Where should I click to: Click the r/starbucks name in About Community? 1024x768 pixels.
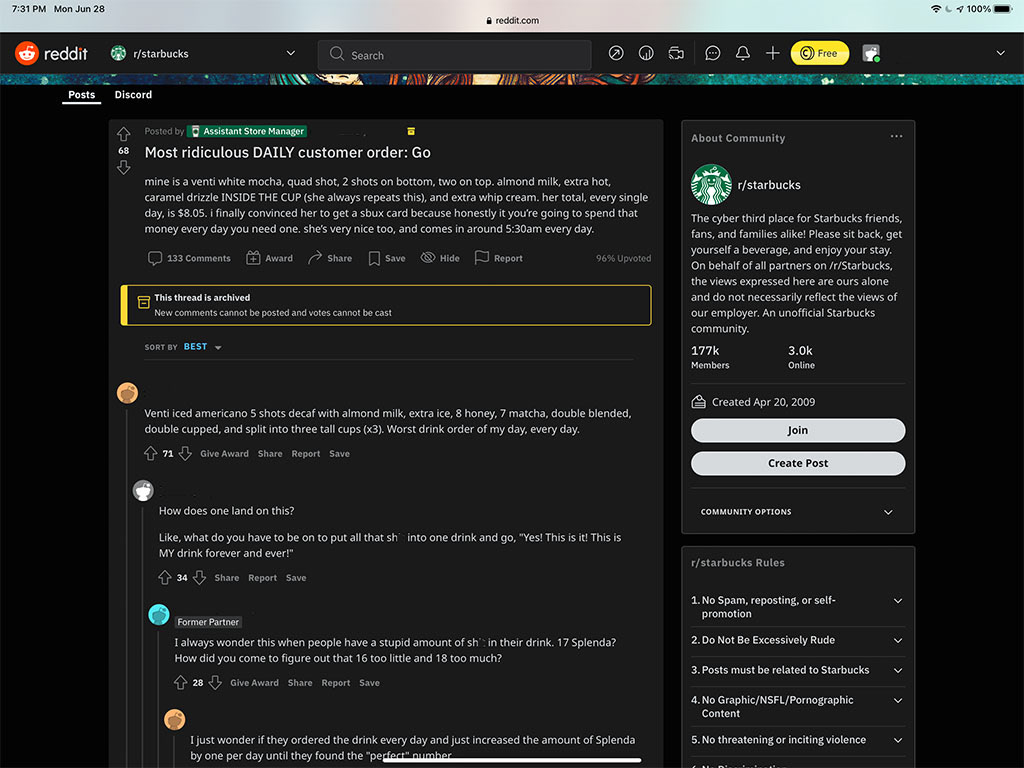pyautogui.click(x=769, y=185)
